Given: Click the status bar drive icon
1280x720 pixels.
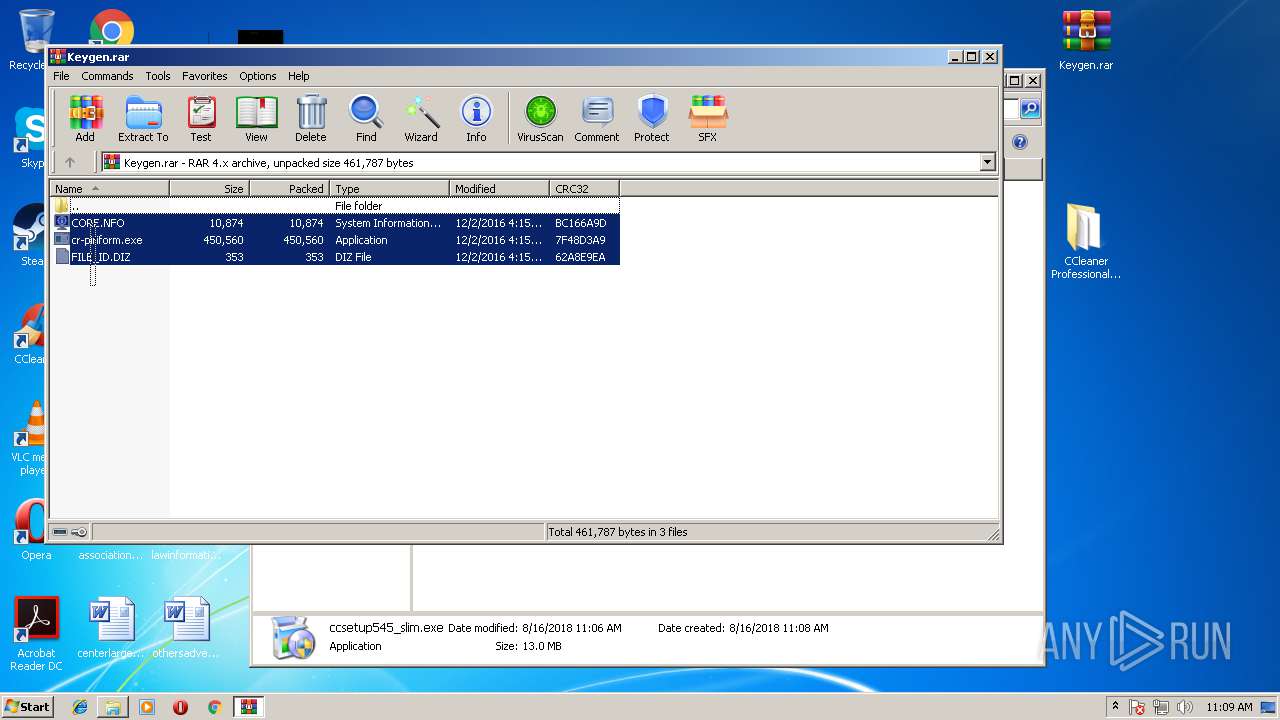Looking at the screenshot, I should pos(60,532).
